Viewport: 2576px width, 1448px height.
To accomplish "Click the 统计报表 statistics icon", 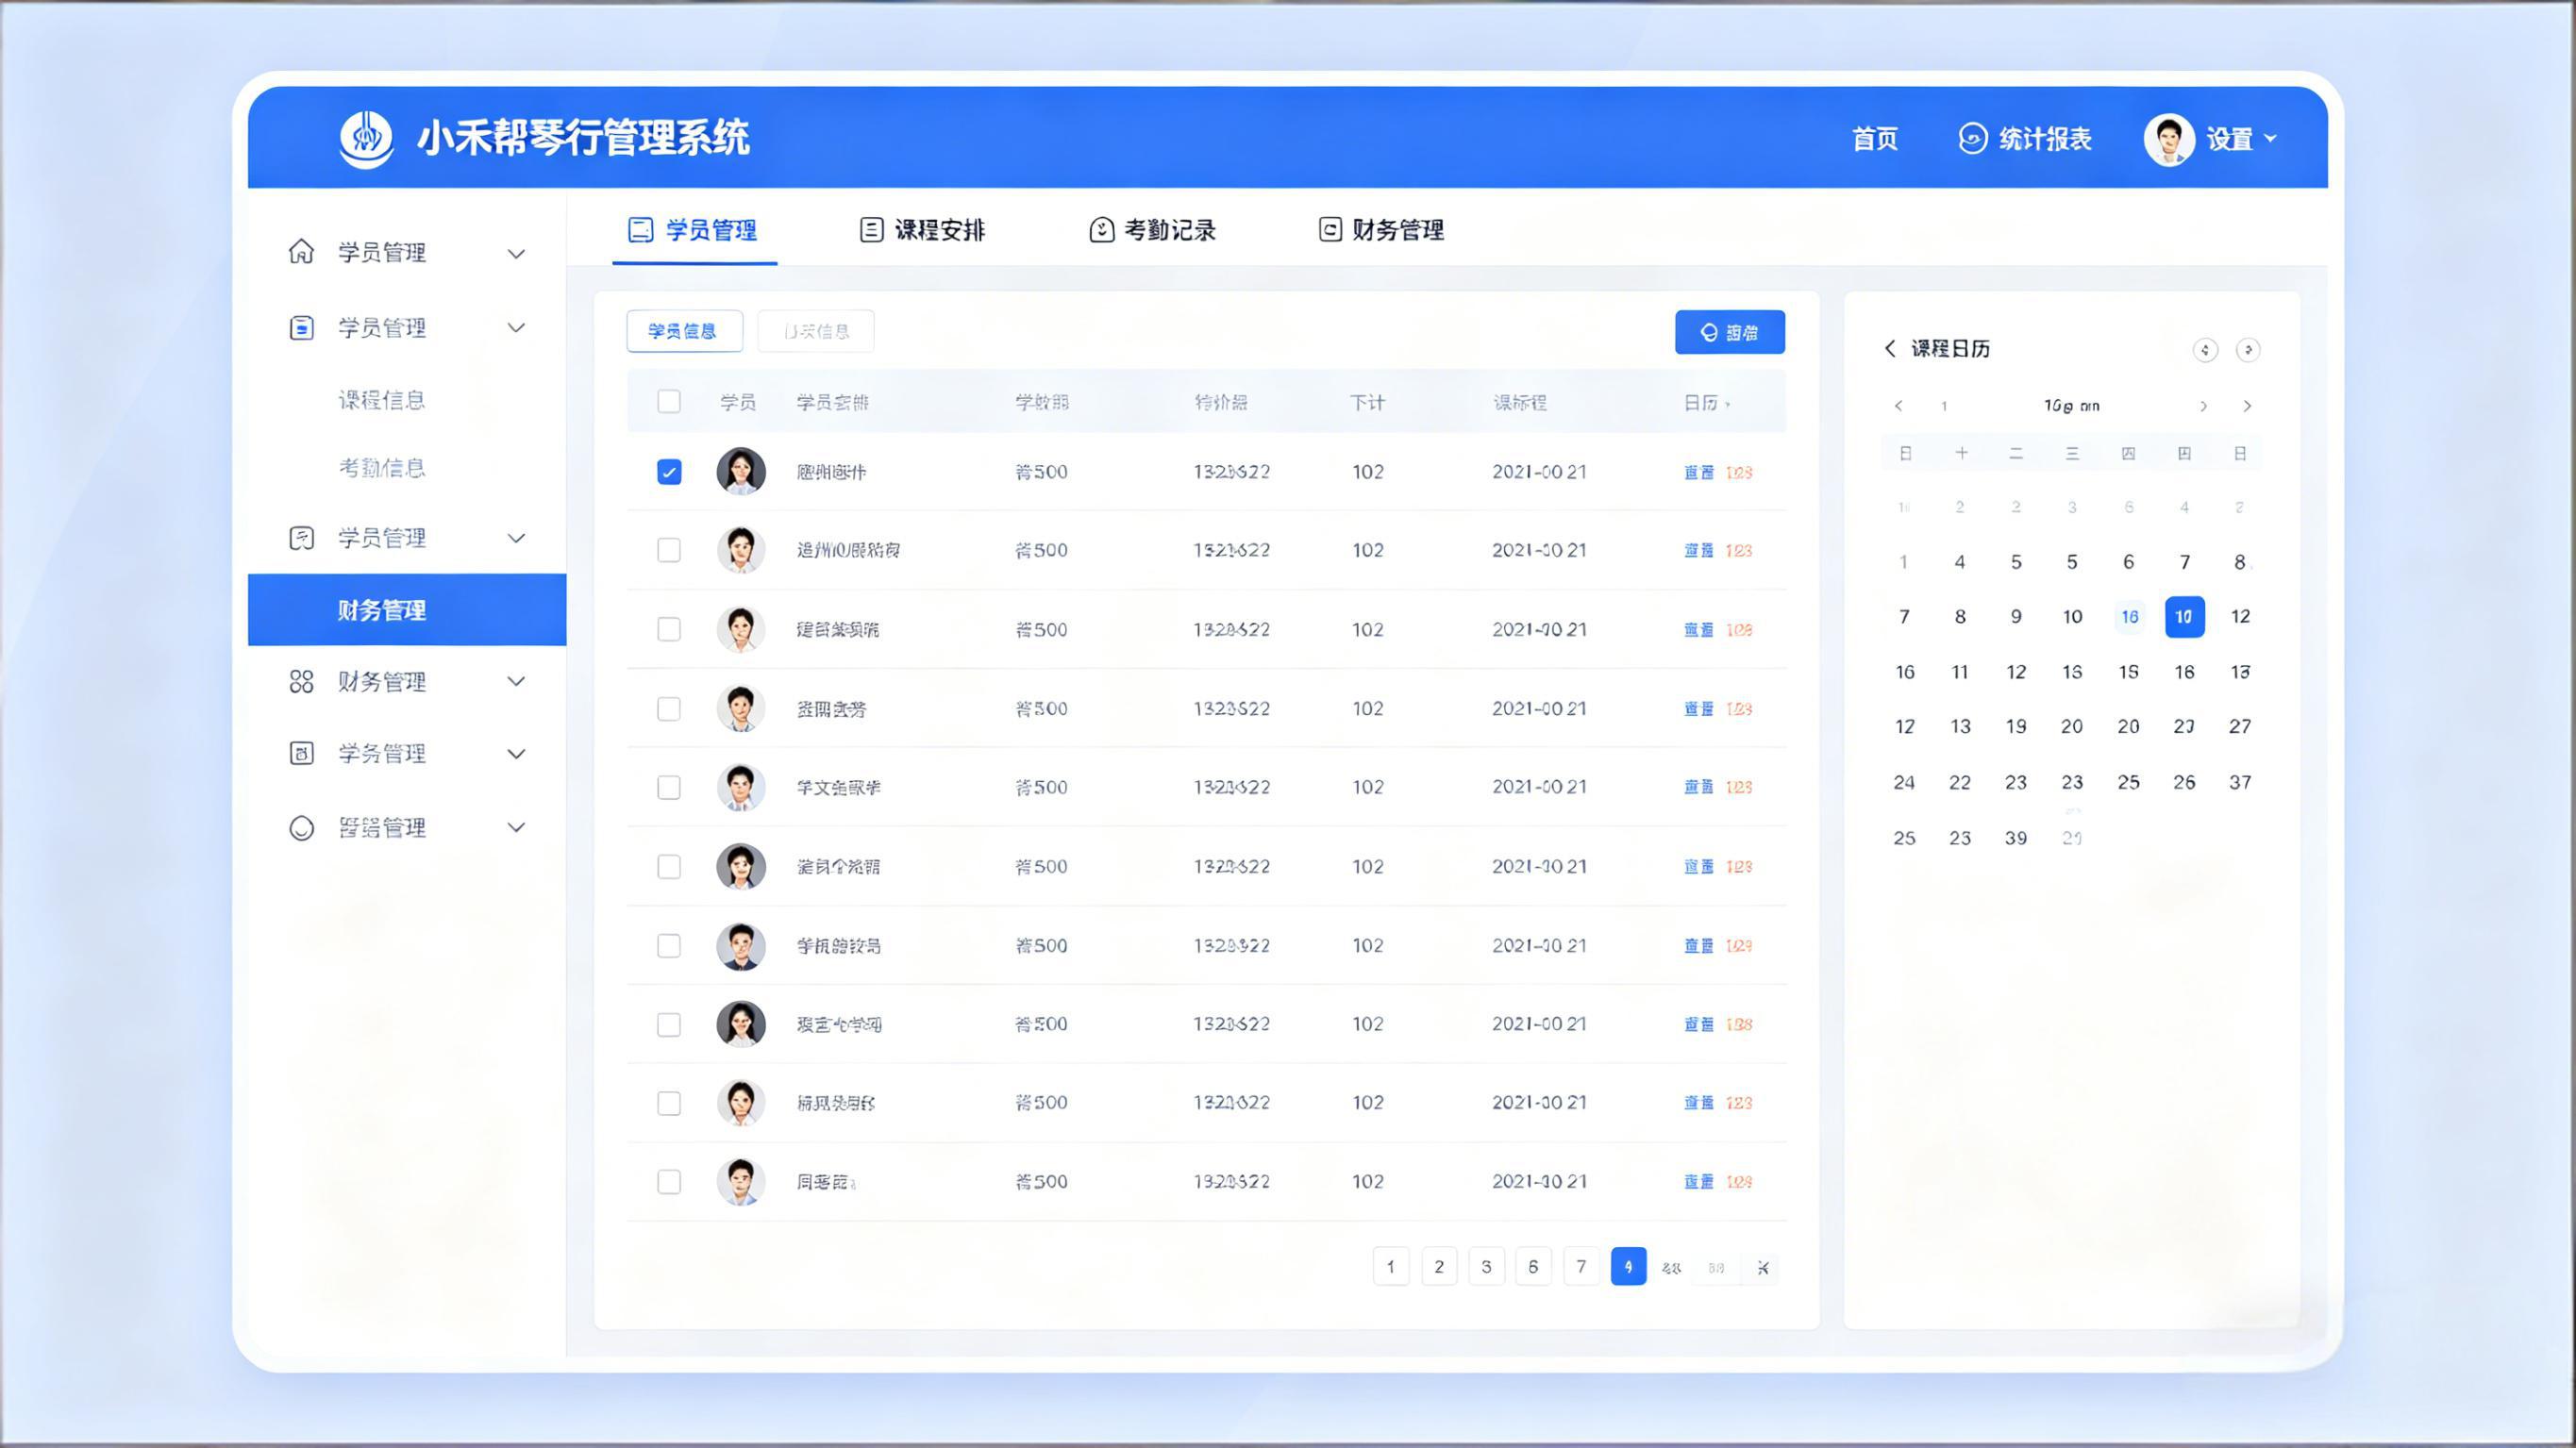I will pyautogui.click(x=1971, y=138).
